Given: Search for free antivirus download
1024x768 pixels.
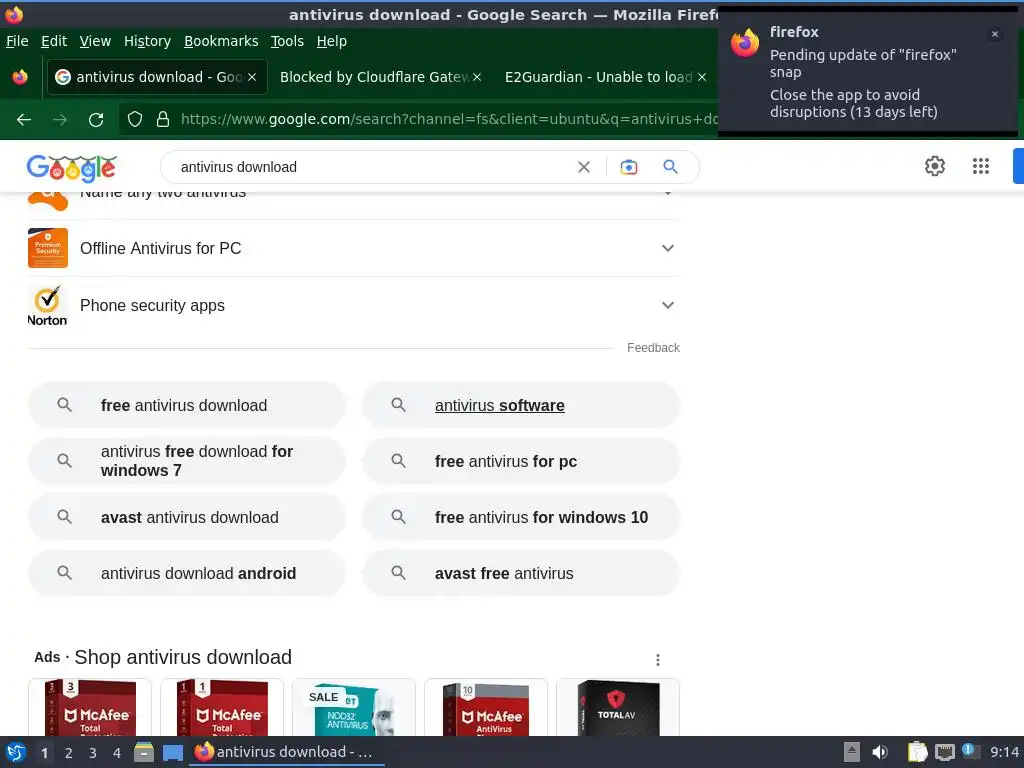Looking at the screenshot, I should [186, 405].
